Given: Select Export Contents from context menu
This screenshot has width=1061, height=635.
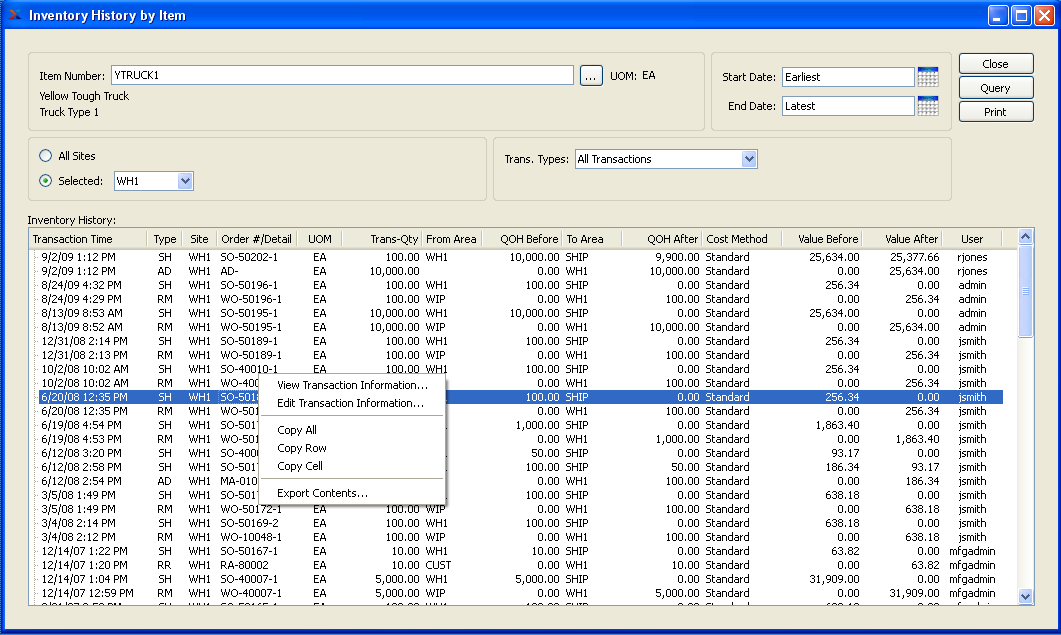Looking at the screenshot, I should coord(322,493).
